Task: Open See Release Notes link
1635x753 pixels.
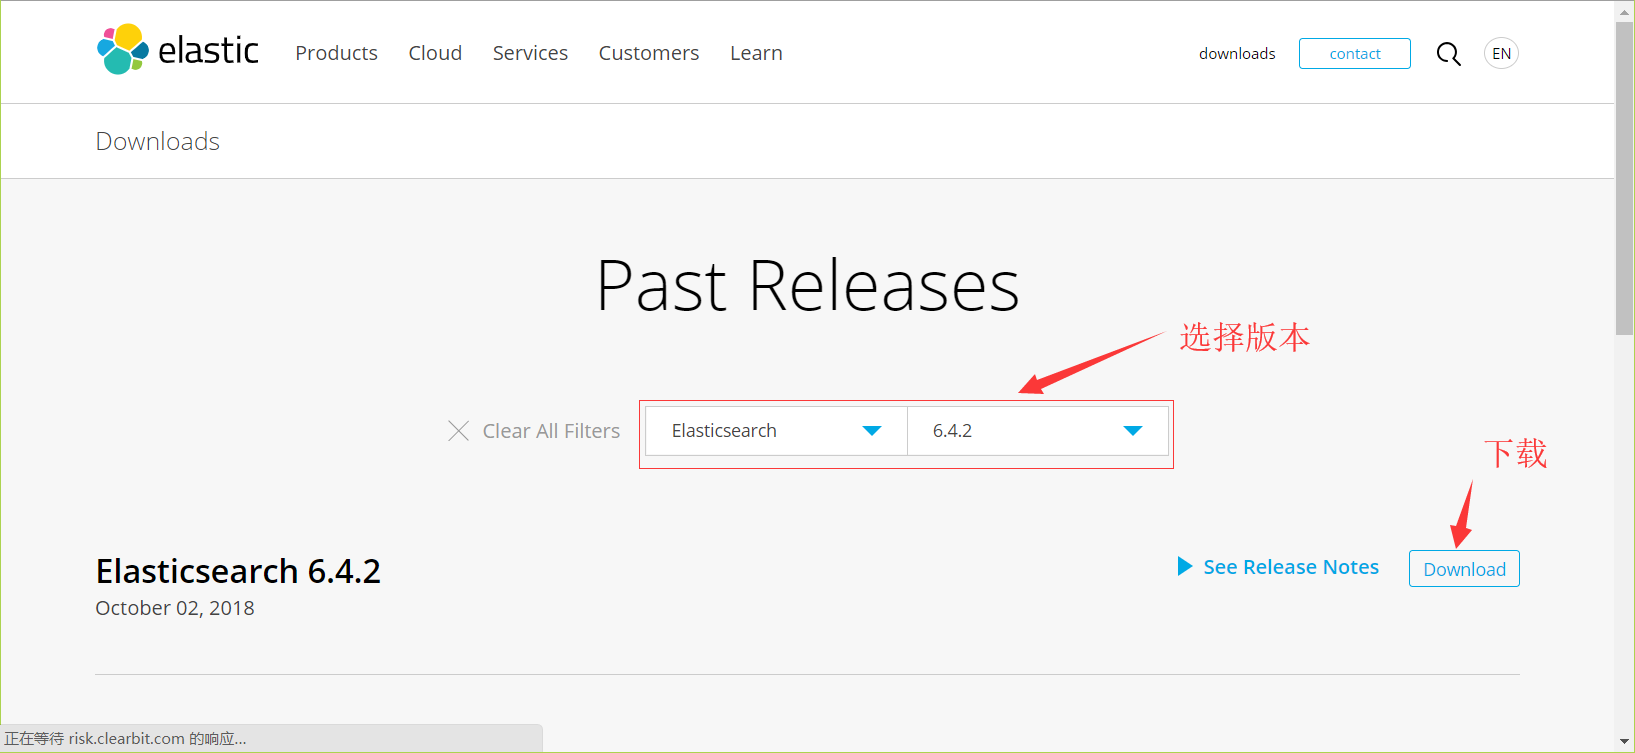Action: tap(1291, 567)
